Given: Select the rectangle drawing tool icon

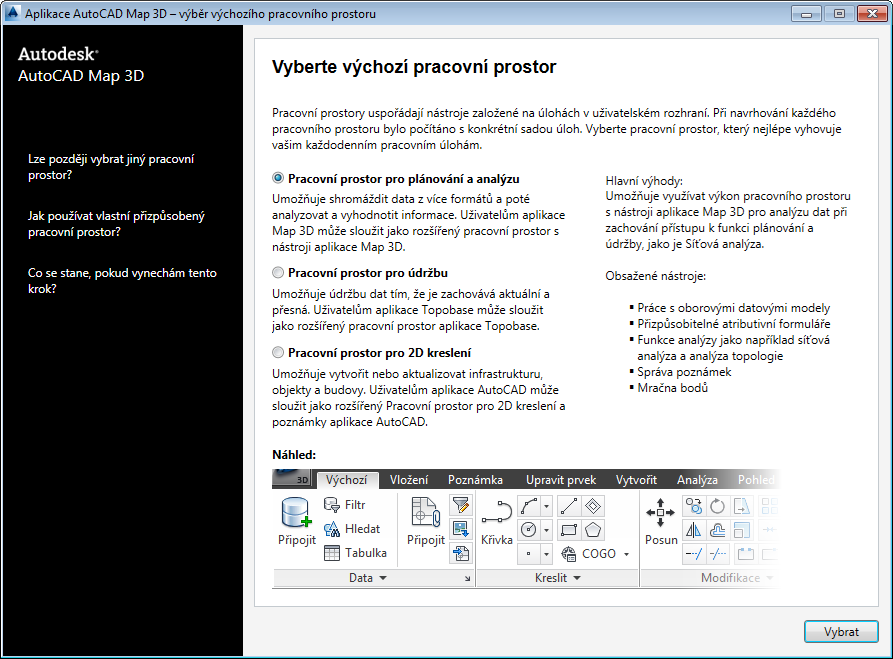Looking at the screenshot, I should point(569,530).
